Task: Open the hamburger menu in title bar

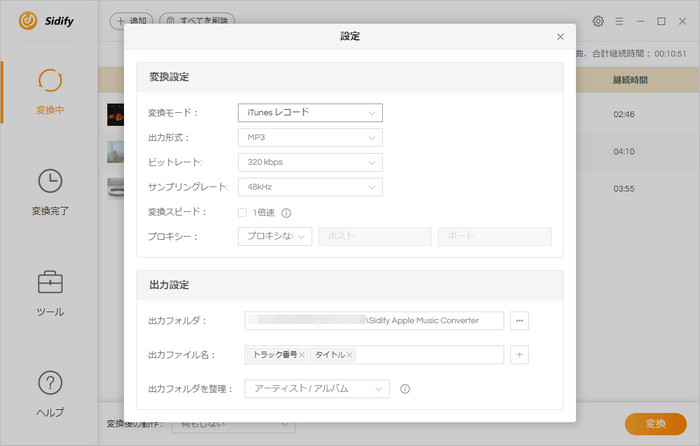Action: click(x=619, y=21)
